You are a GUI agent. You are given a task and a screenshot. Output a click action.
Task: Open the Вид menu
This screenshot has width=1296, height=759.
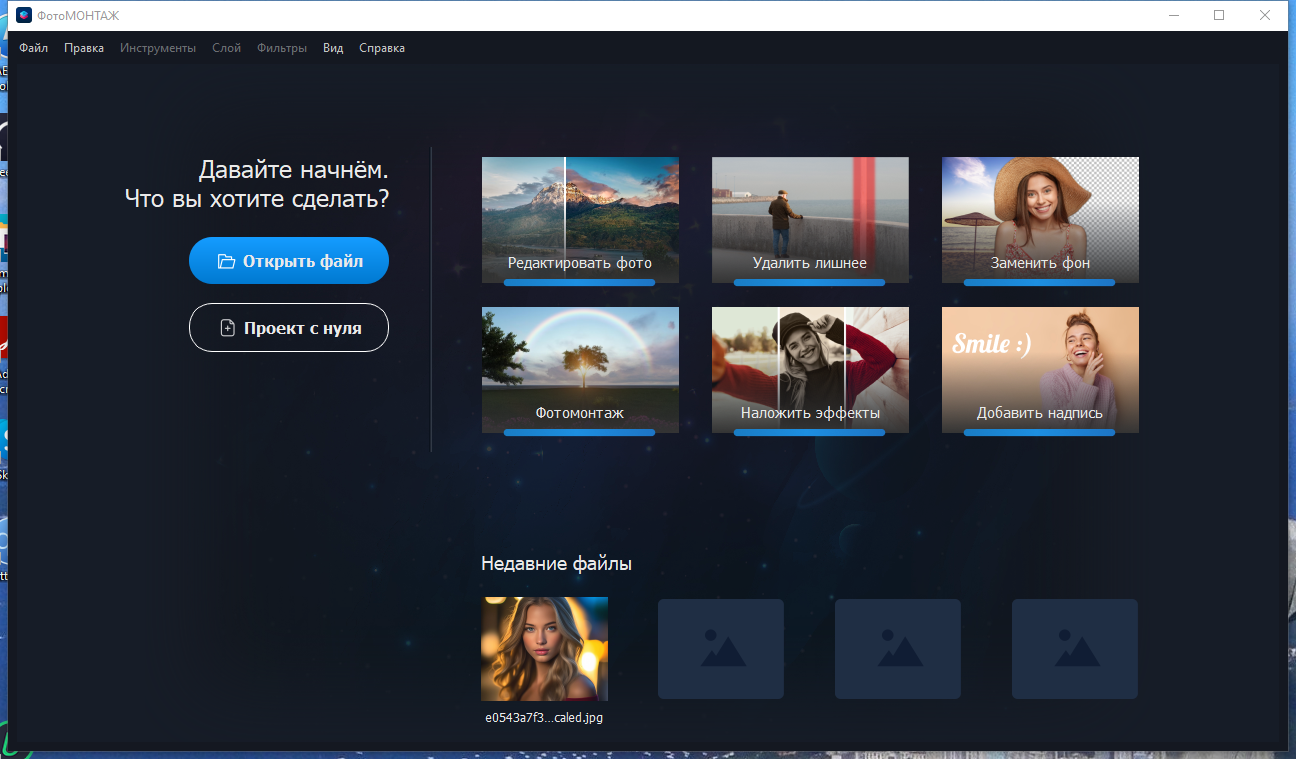[333, 48]
